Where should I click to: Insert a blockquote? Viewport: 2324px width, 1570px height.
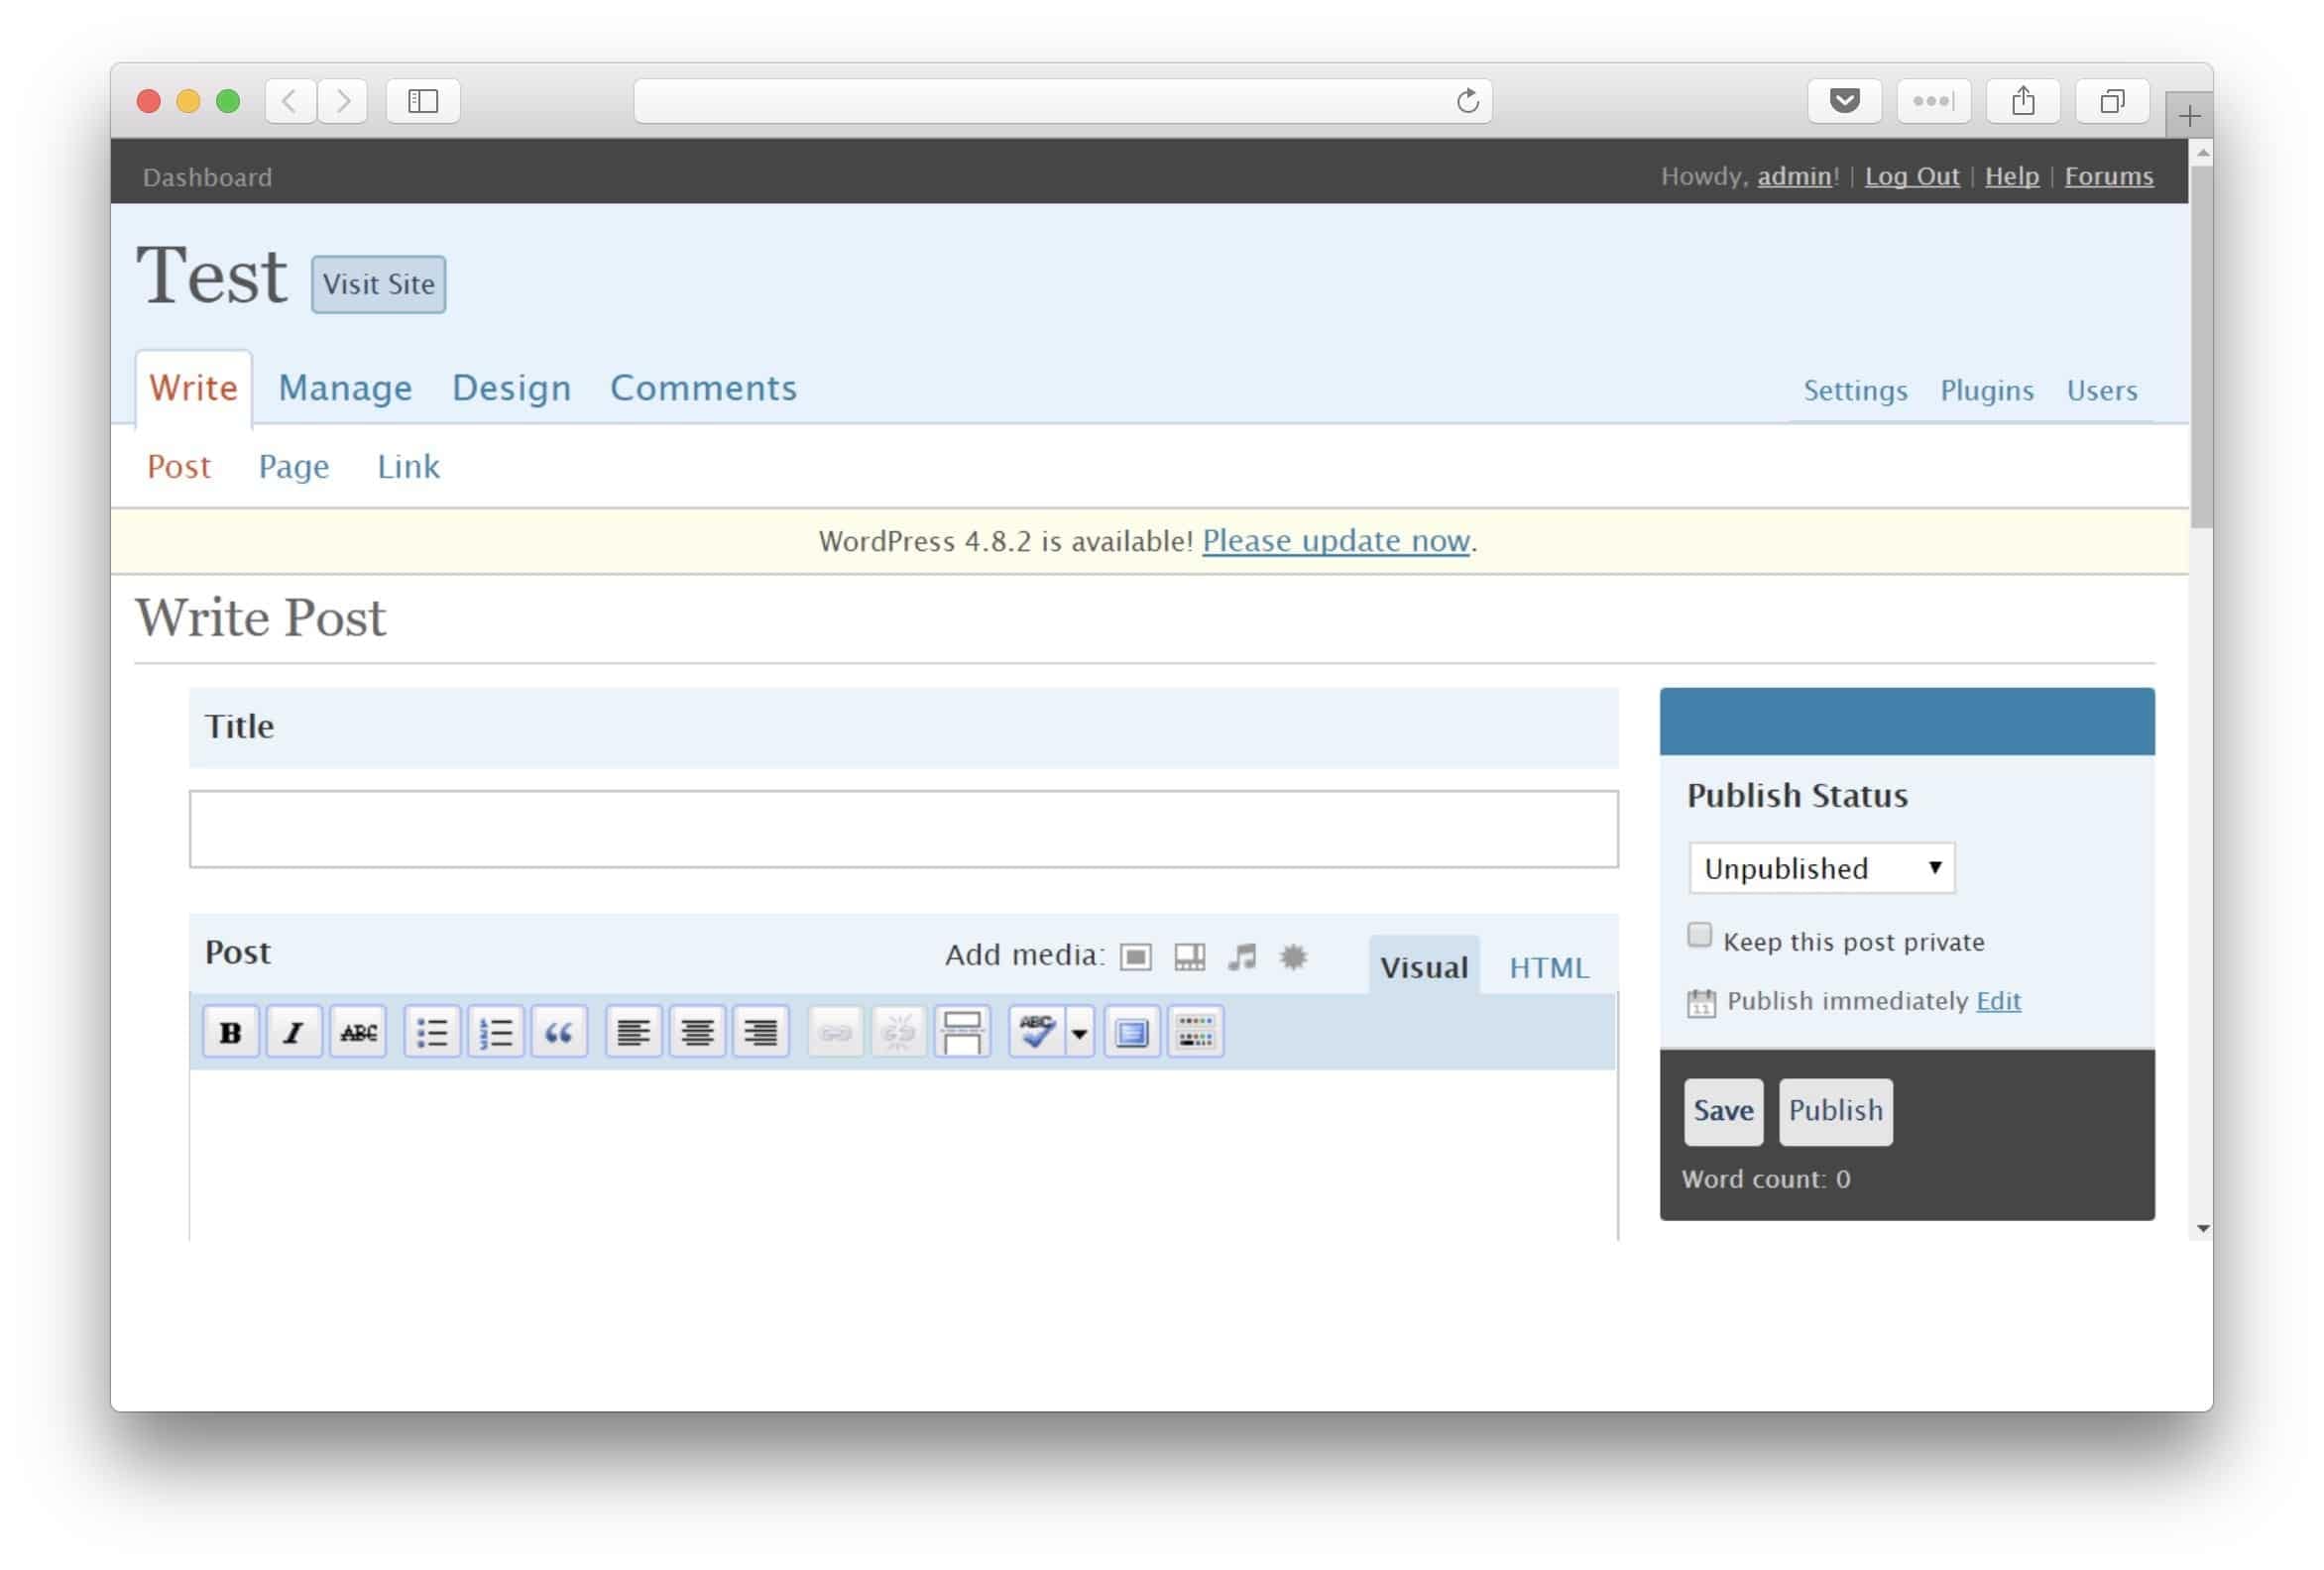(x=559, y=1031)
